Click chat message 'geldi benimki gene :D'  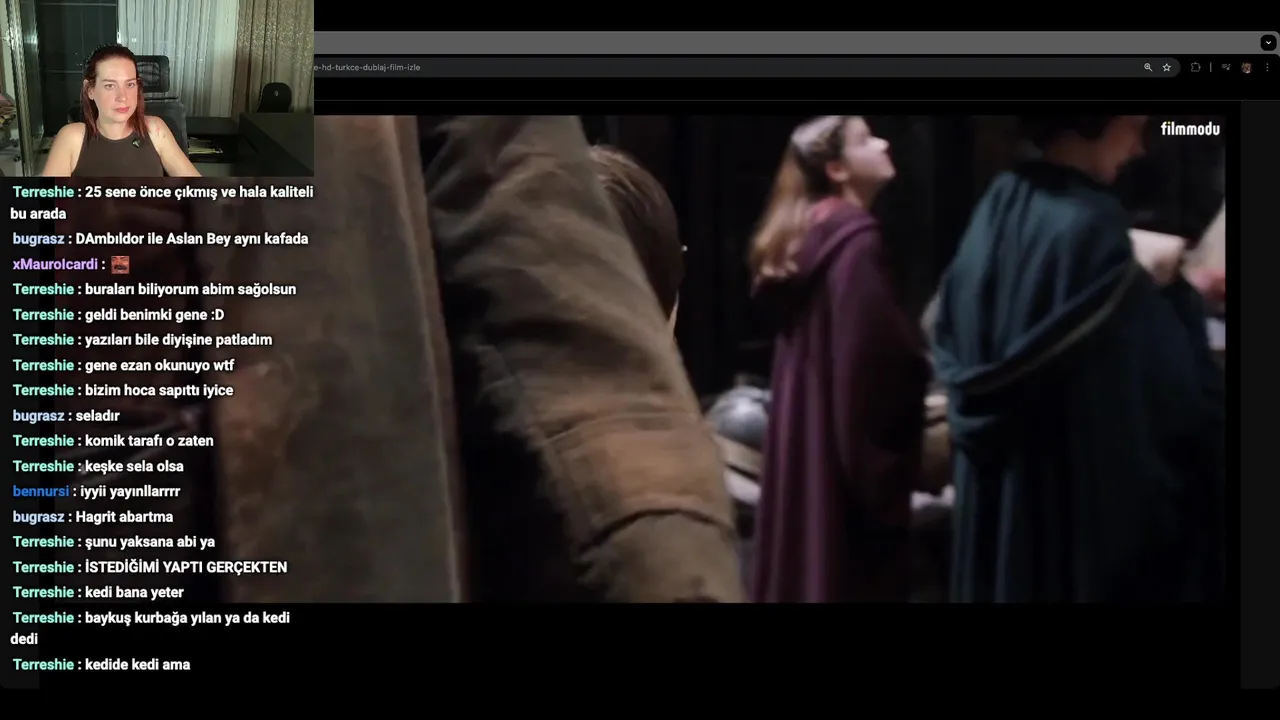tap(154, 314)
